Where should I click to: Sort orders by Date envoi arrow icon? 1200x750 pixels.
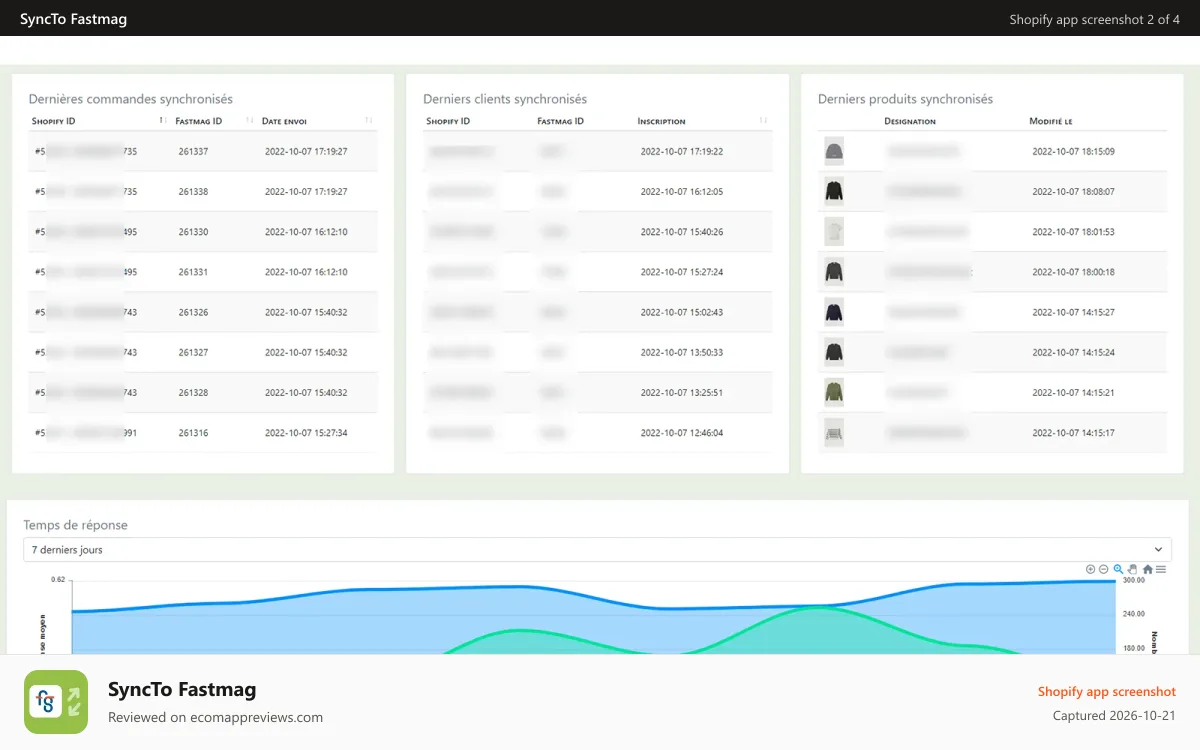click(369, 121)
